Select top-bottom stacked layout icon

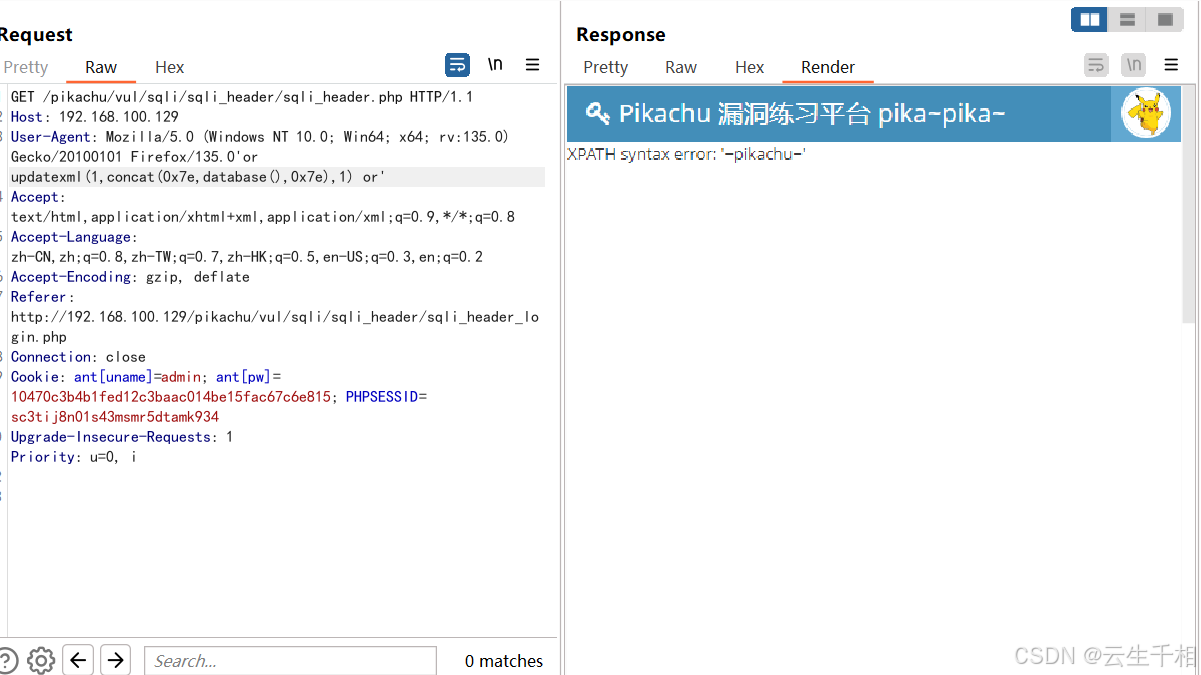coord(1127,19)
